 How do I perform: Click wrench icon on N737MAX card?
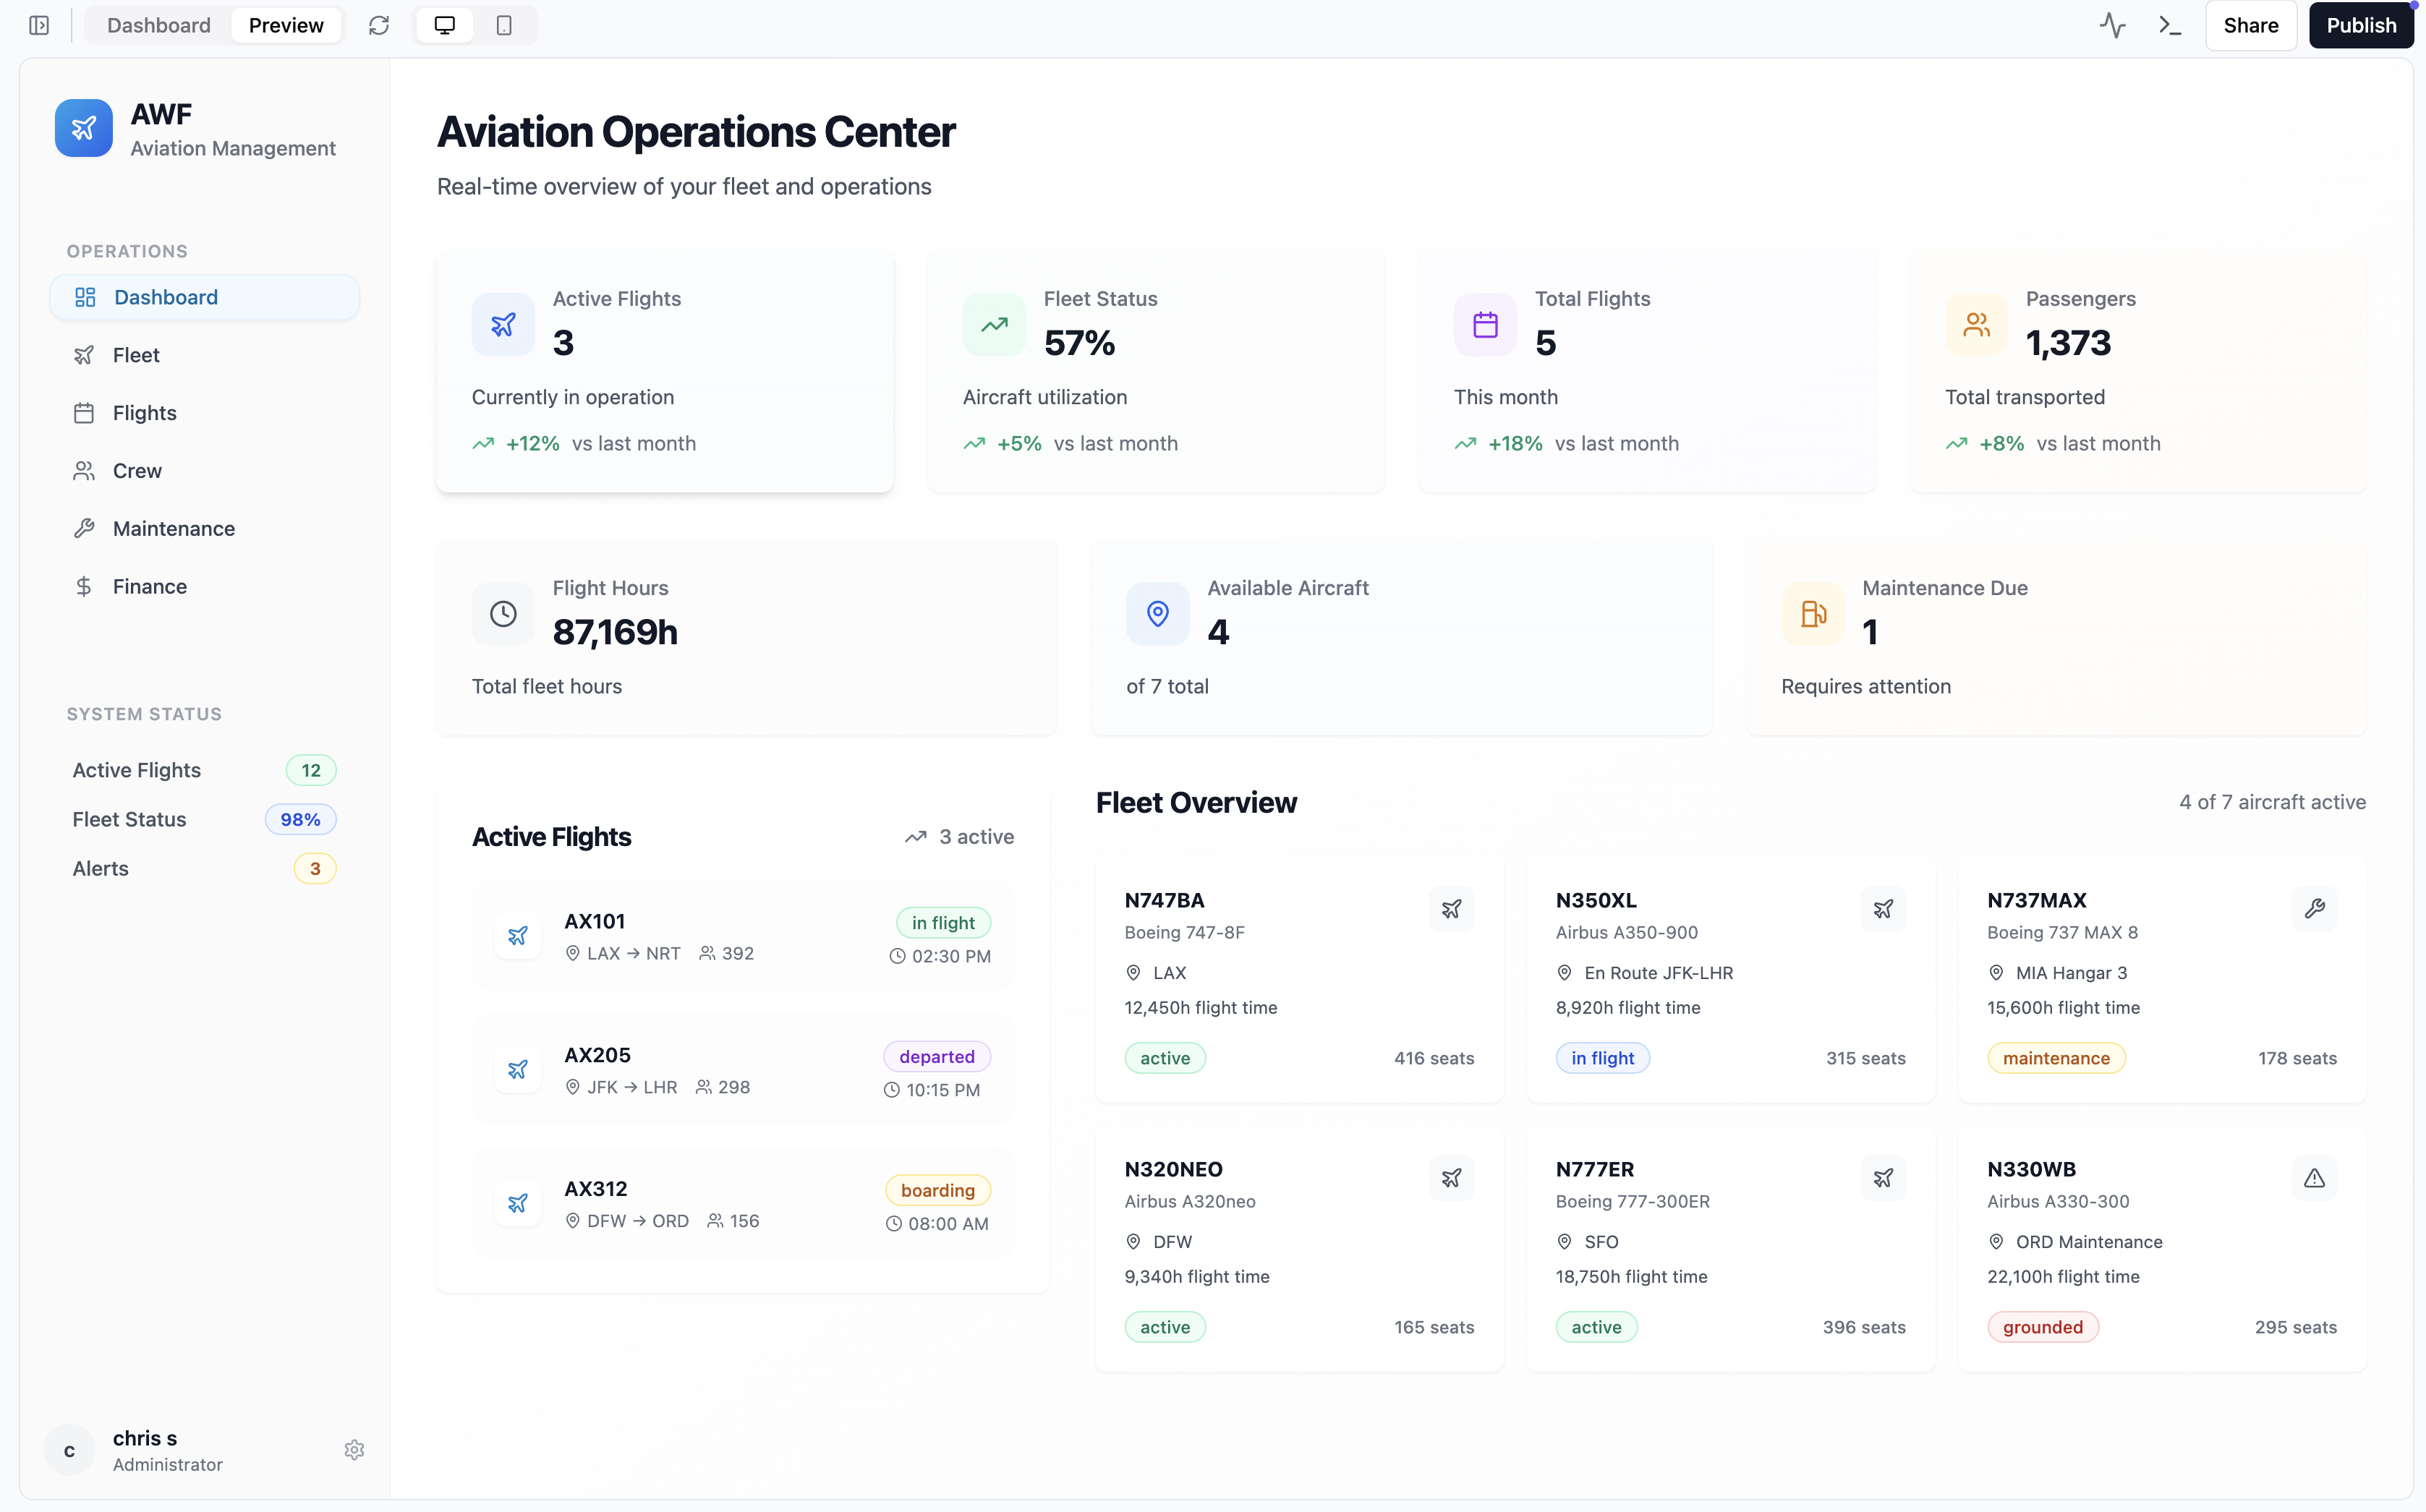pos(2314,908)
